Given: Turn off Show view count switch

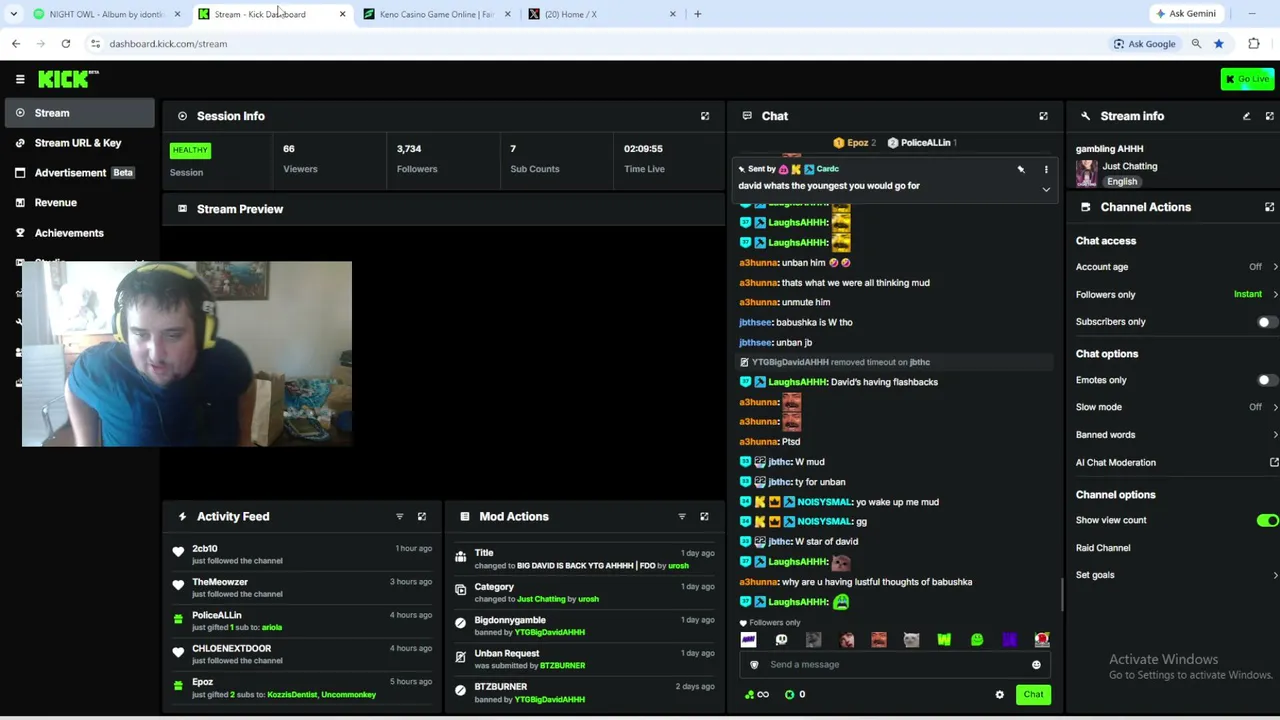Looking at the screenshot, I should 1267,520.
